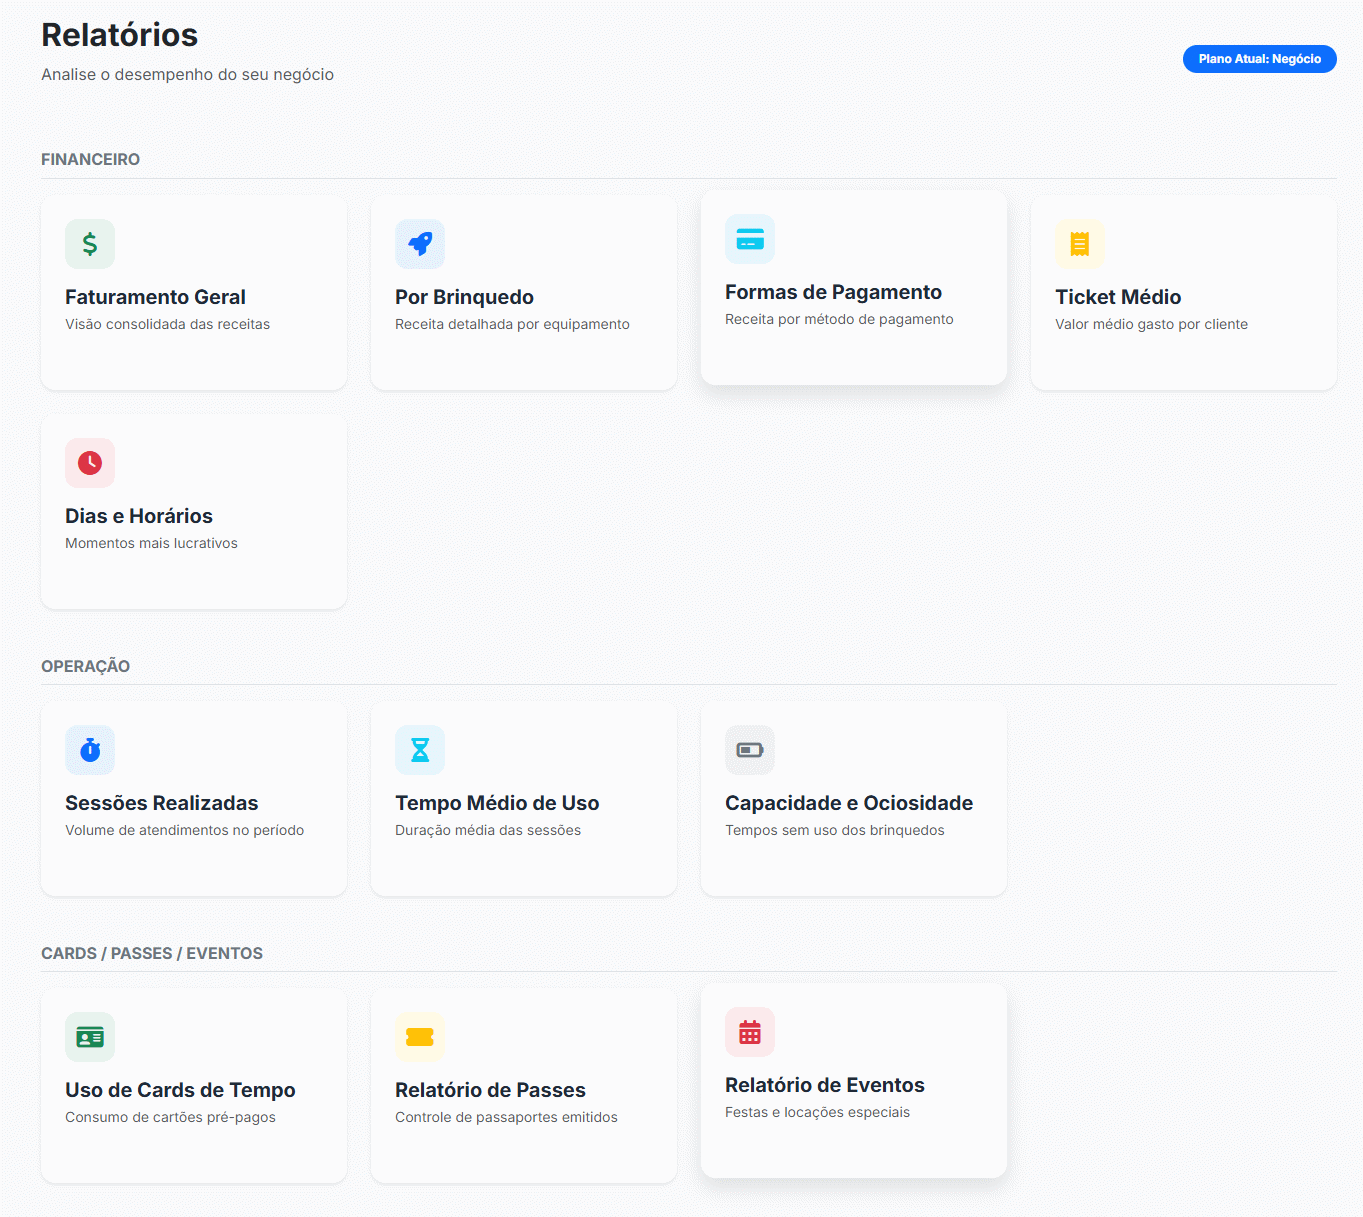Screen dimensions: 1363x1217
Task: Open Capacidade e Ociosidade report title
Action: [x=849, y=803]
